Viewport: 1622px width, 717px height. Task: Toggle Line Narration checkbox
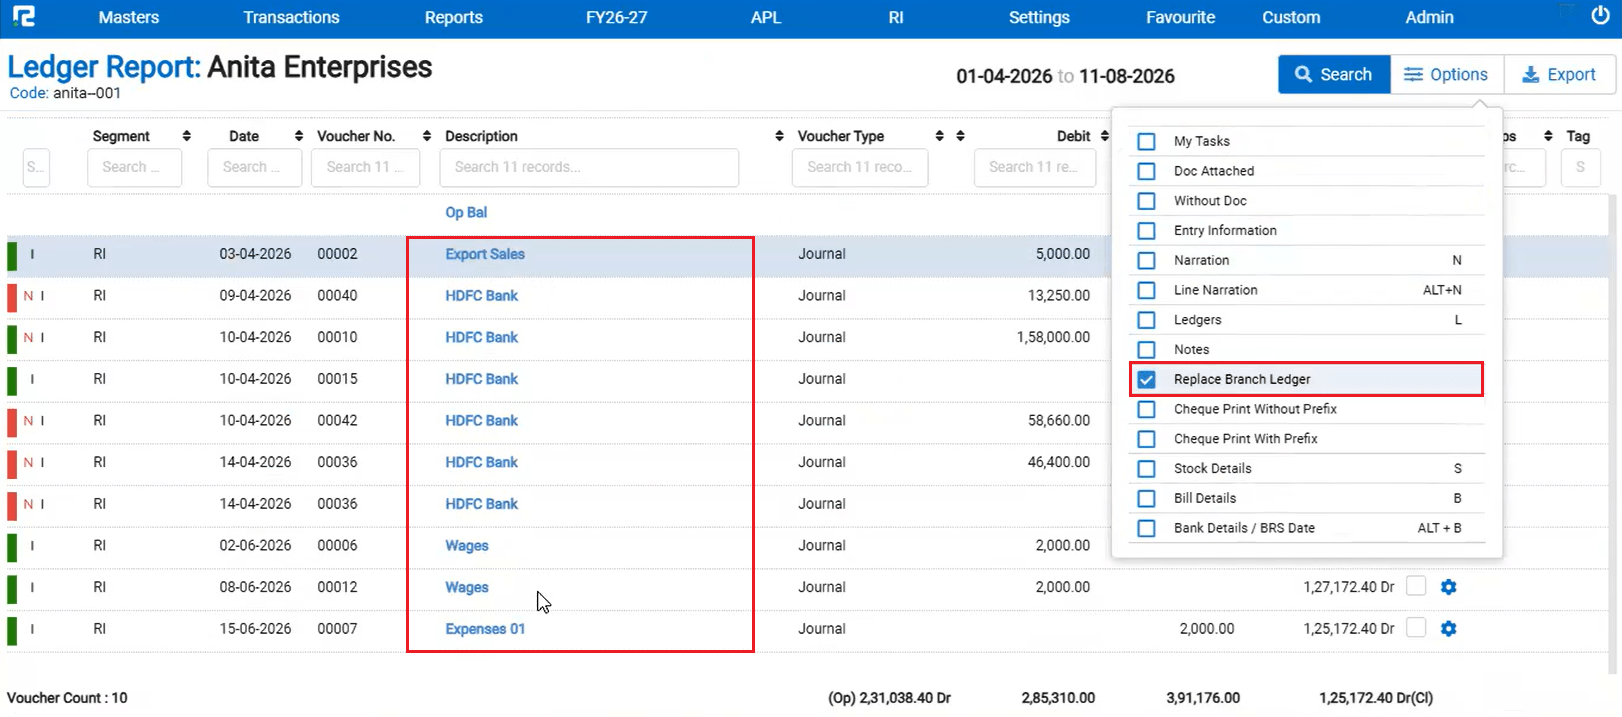pyautogui.click(x=1147, y=290)
